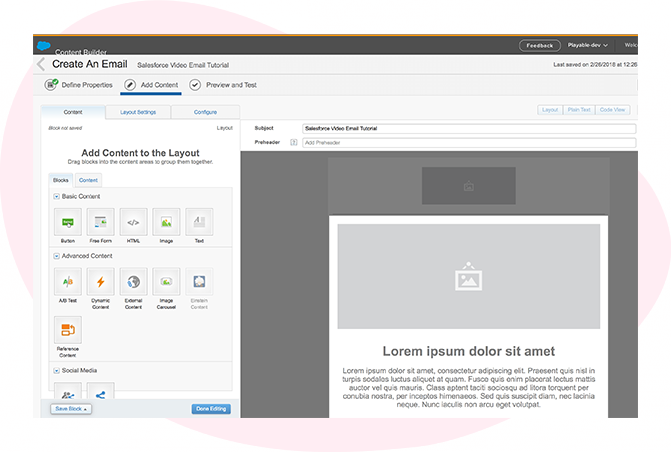Select the External Content block

(x=133, y=282)
